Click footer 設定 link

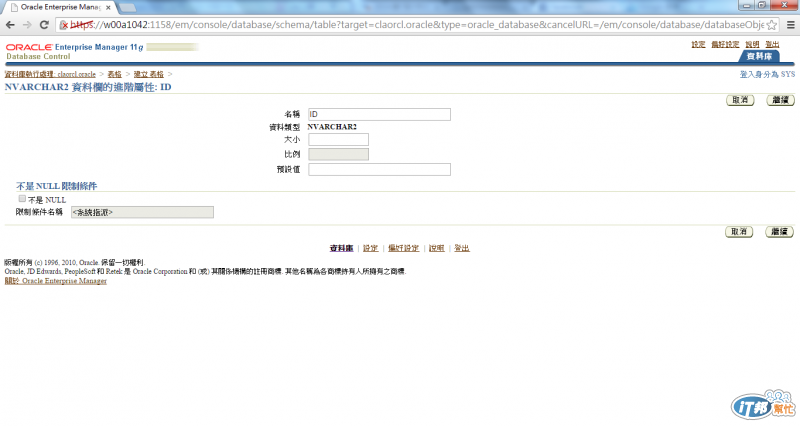click(370, 248)
